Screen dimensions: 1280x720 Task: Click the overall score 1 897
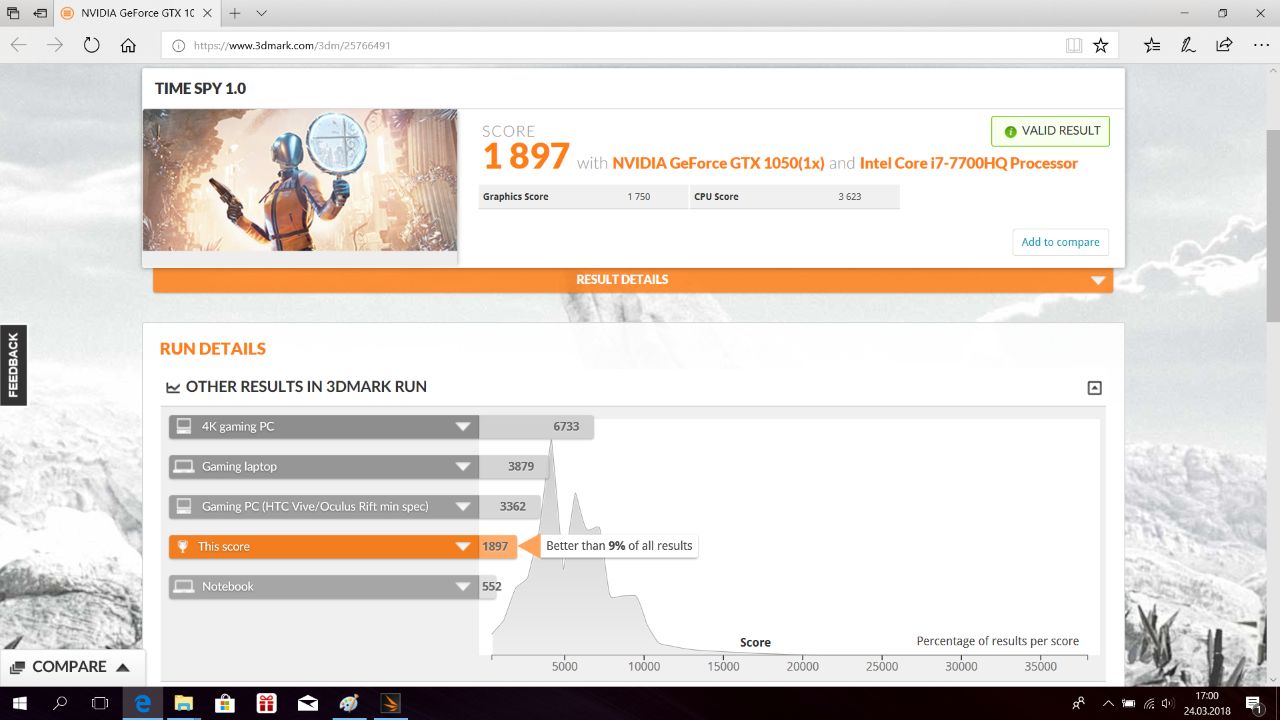(526, 157)
